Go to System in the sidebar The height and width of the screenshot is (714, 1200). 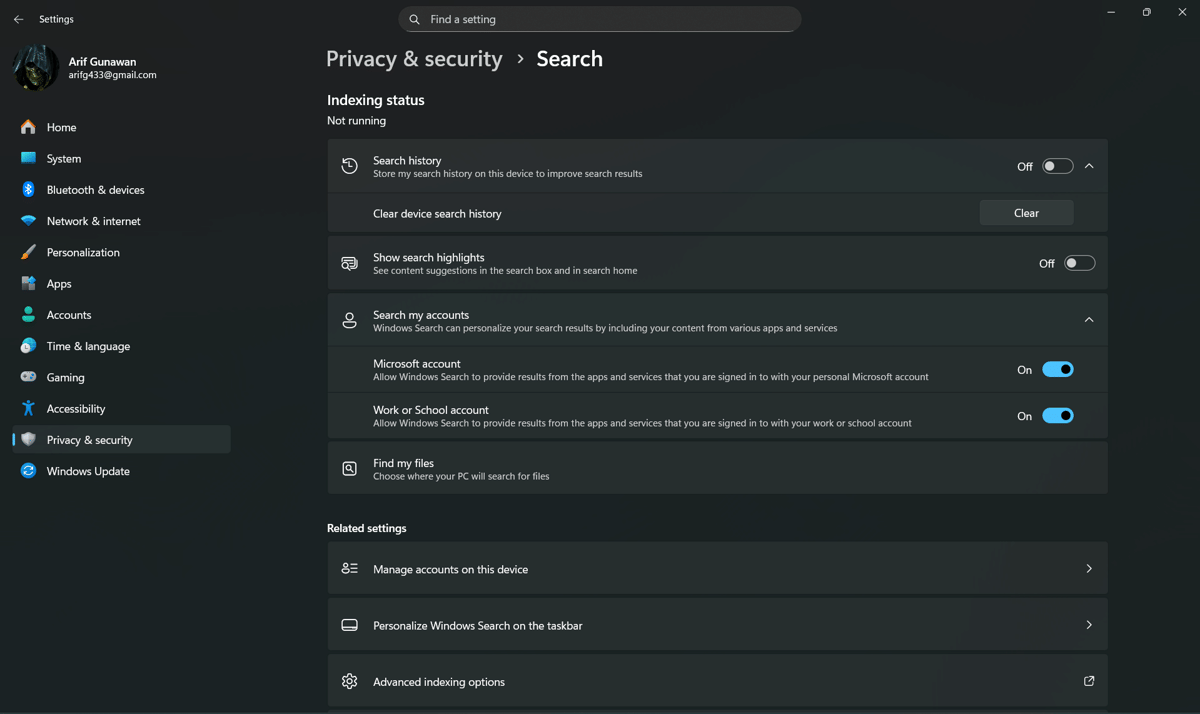point(64,159)
